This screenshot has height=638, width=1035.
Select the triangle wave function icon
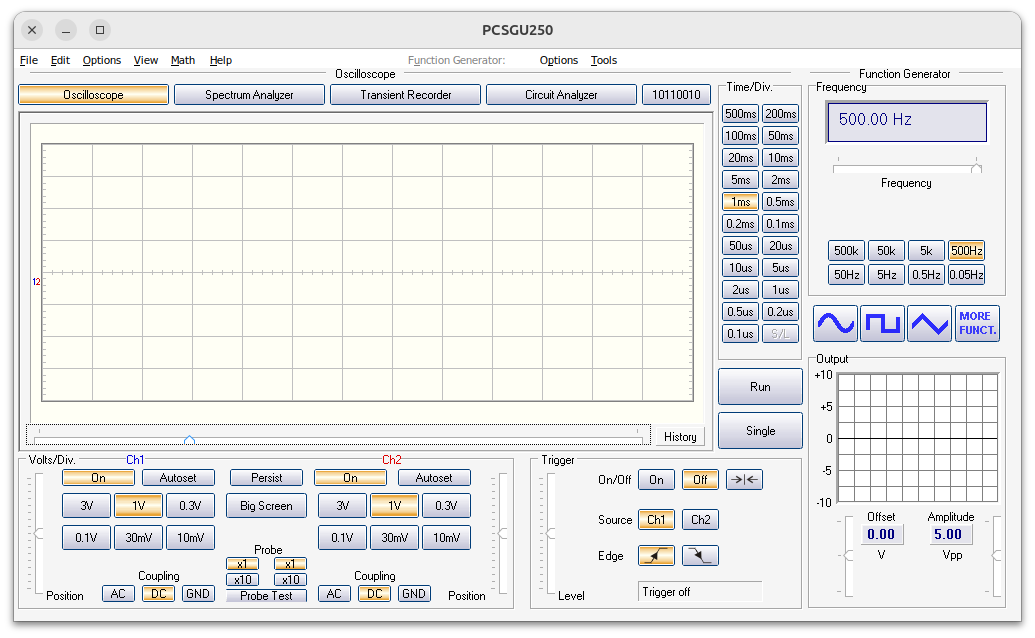click(929, 323)
